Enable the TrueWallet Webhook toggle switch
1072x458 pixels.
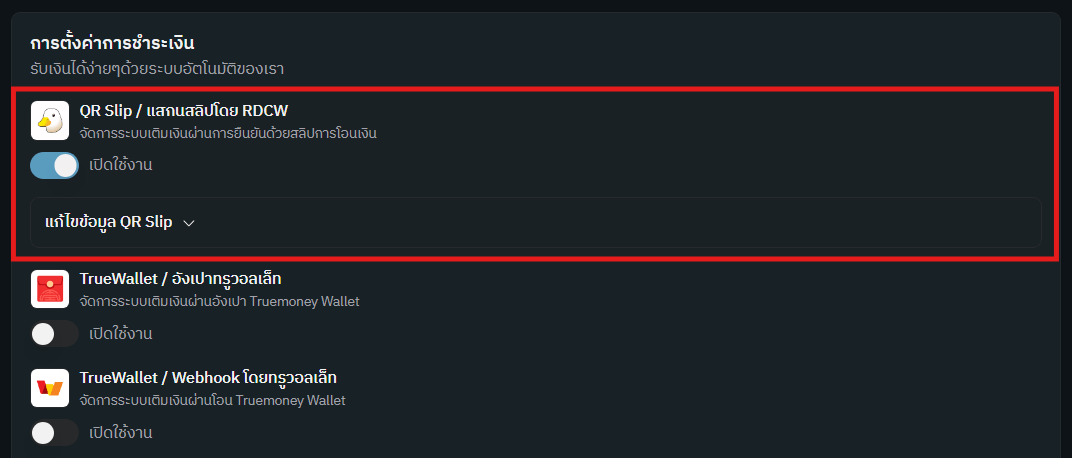54,433
